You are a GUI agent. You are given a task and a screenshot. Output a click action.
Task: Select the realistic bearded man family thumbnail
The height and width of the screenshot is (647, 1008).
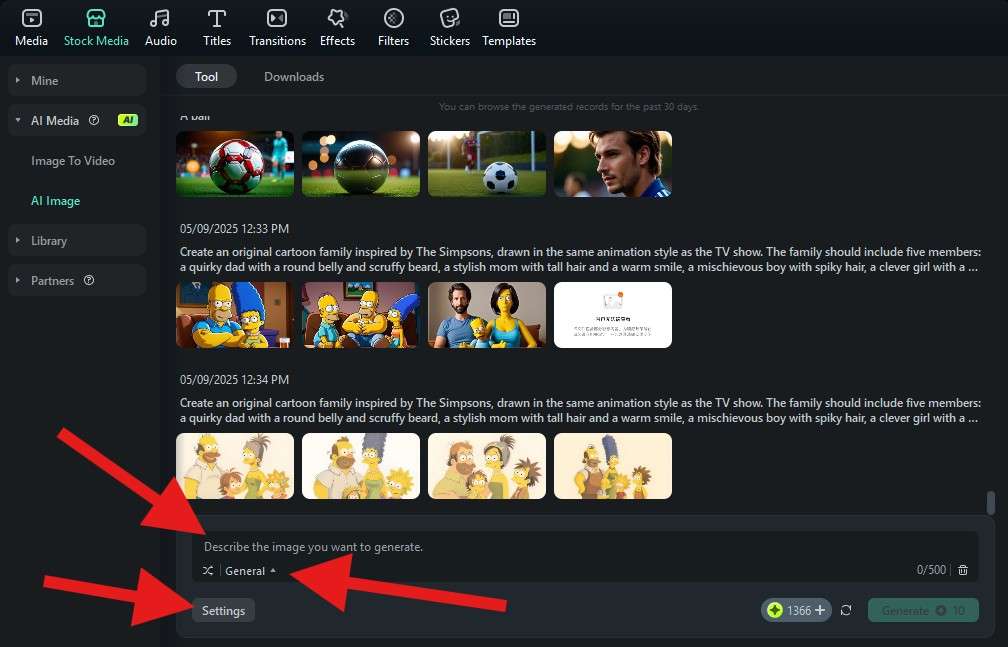click(x=487, y=315)
